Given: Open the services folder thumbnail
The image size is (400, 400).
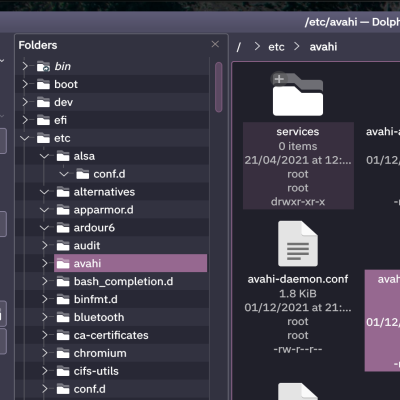Looking at the screenshot, I should click(x=298, y=95).
